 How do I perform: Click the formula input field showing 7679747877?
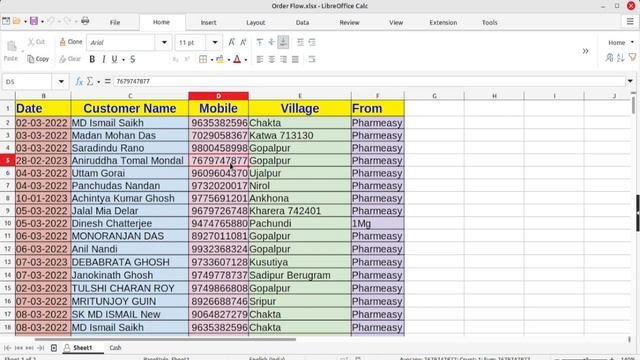[369, 81]
